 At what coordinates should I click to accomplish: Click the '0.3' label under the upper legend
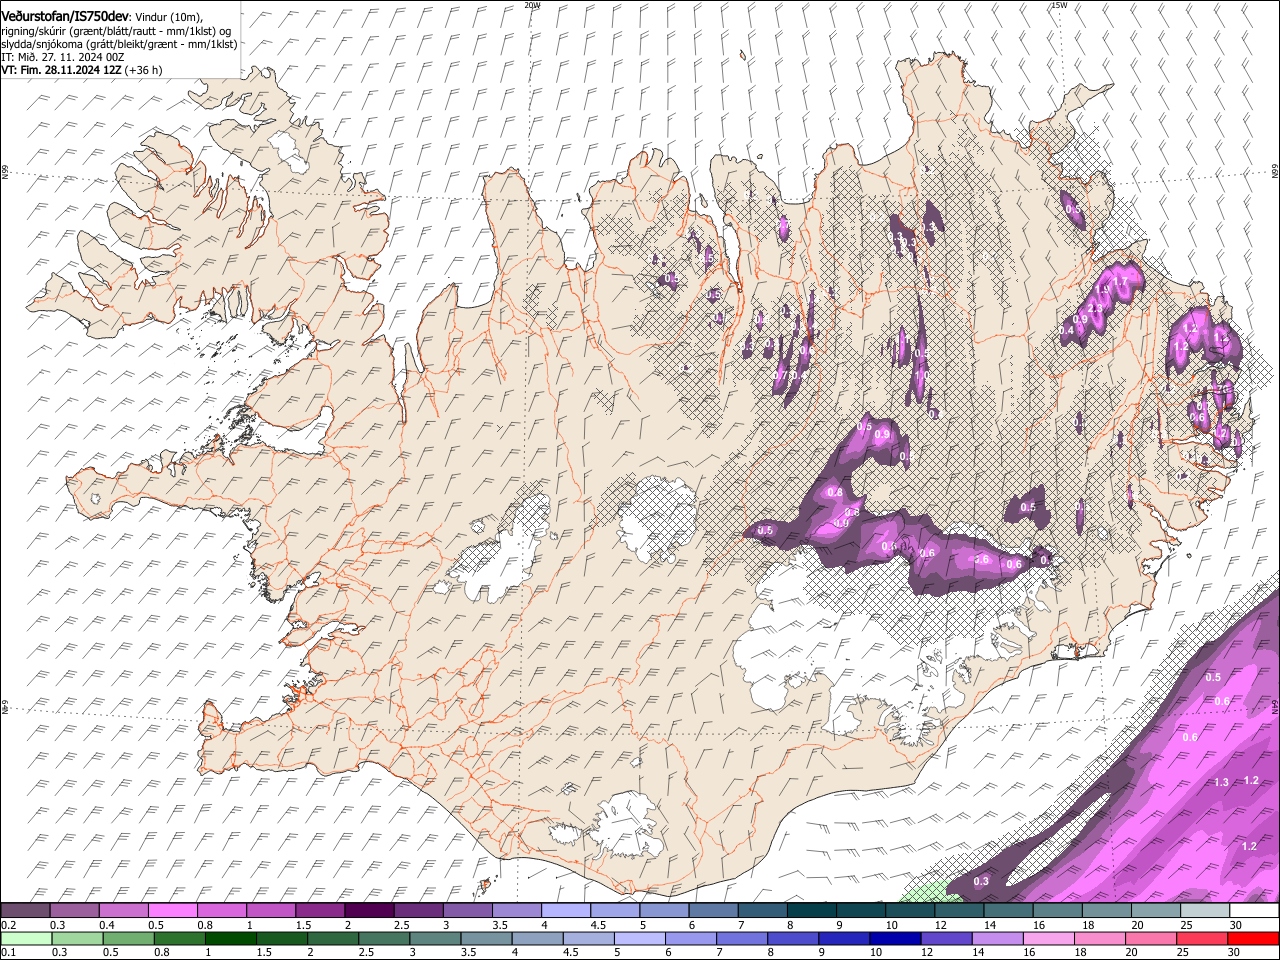point(58,925)
